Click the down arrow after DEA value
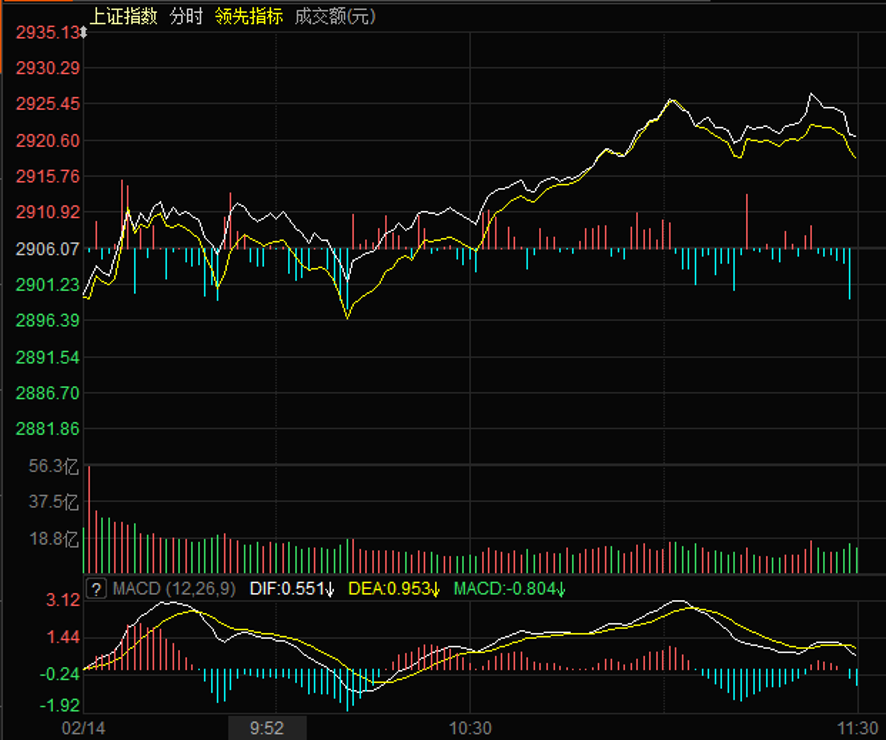 pyautogui.click(x=436, y=589)
